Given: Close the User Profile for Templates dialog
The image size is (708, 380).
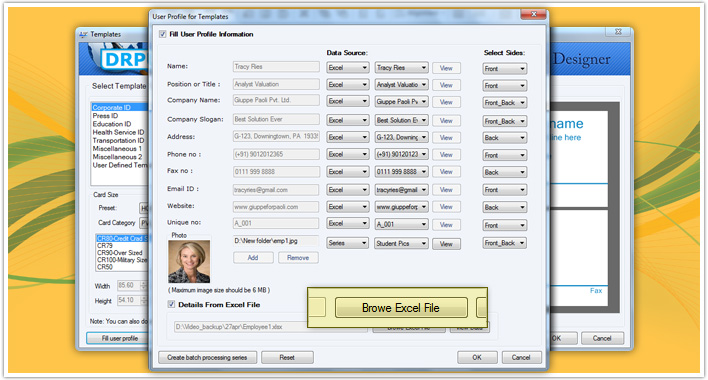Looking at the screenshot, I should (533, 14).
